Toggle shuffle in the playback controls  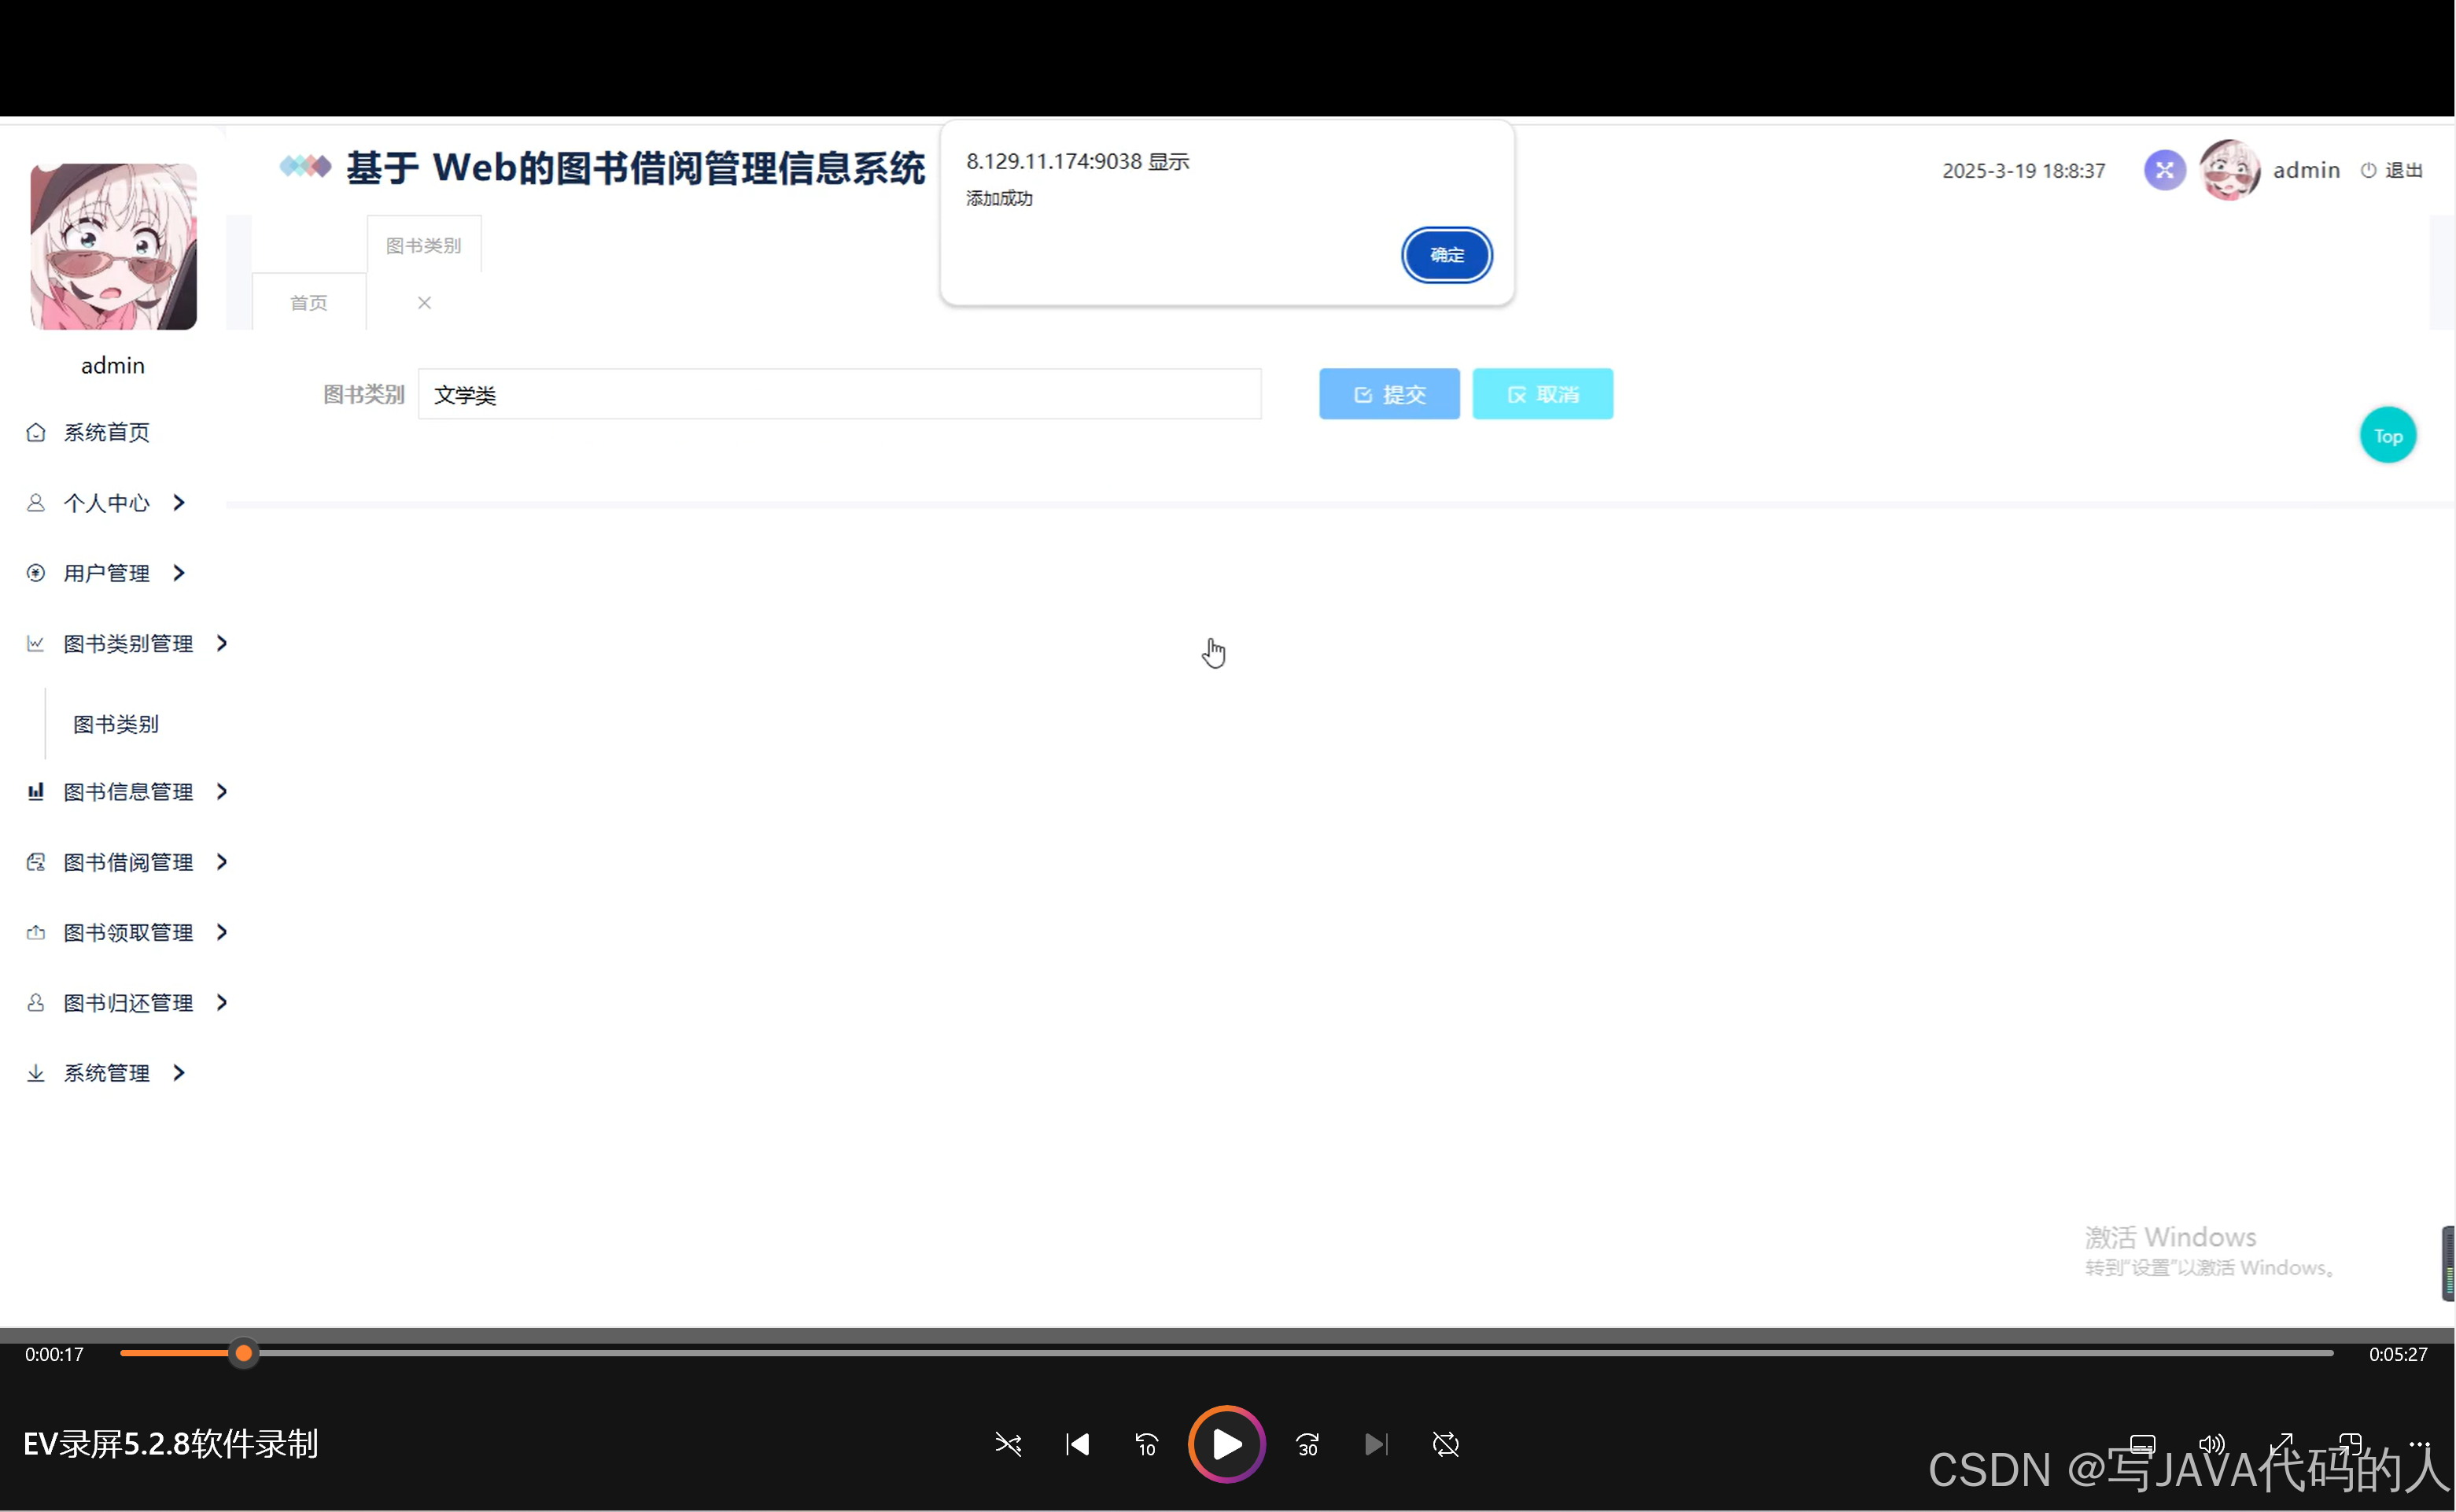tap(1008, 1444)
